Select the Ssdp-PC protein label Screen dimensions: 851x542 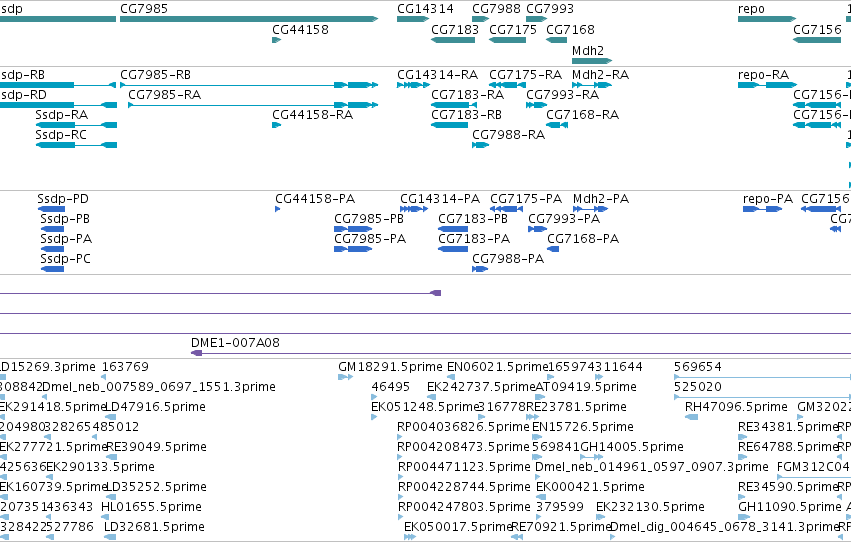coord(65,259)
